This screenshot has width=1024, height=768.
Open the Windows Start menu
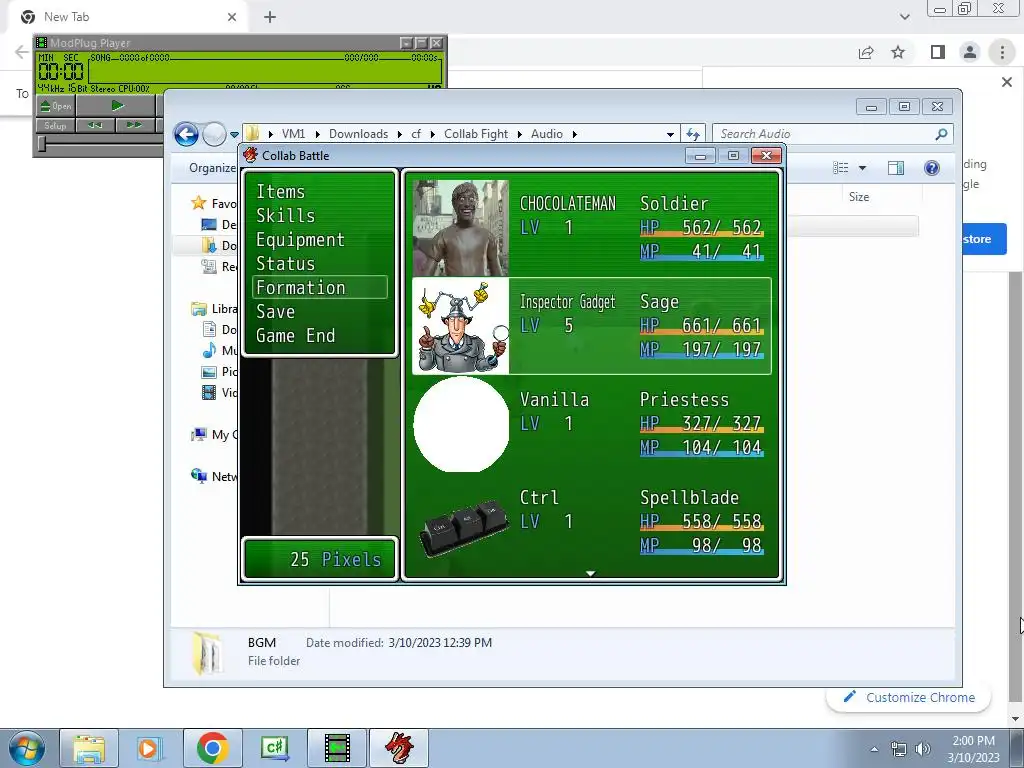click(27, 748)
